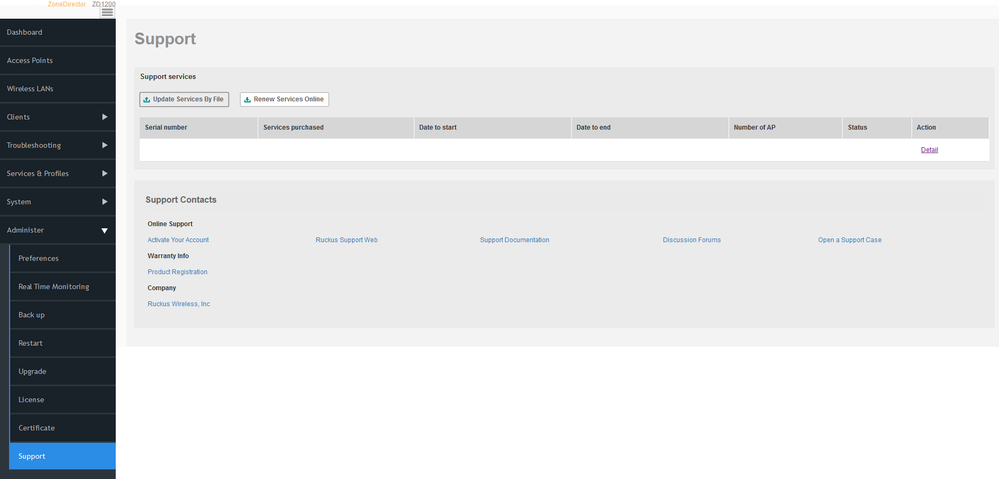Viewport: 999px width, 479px height.
Task: Go to Access Points page
Action: tap(30, 60)
